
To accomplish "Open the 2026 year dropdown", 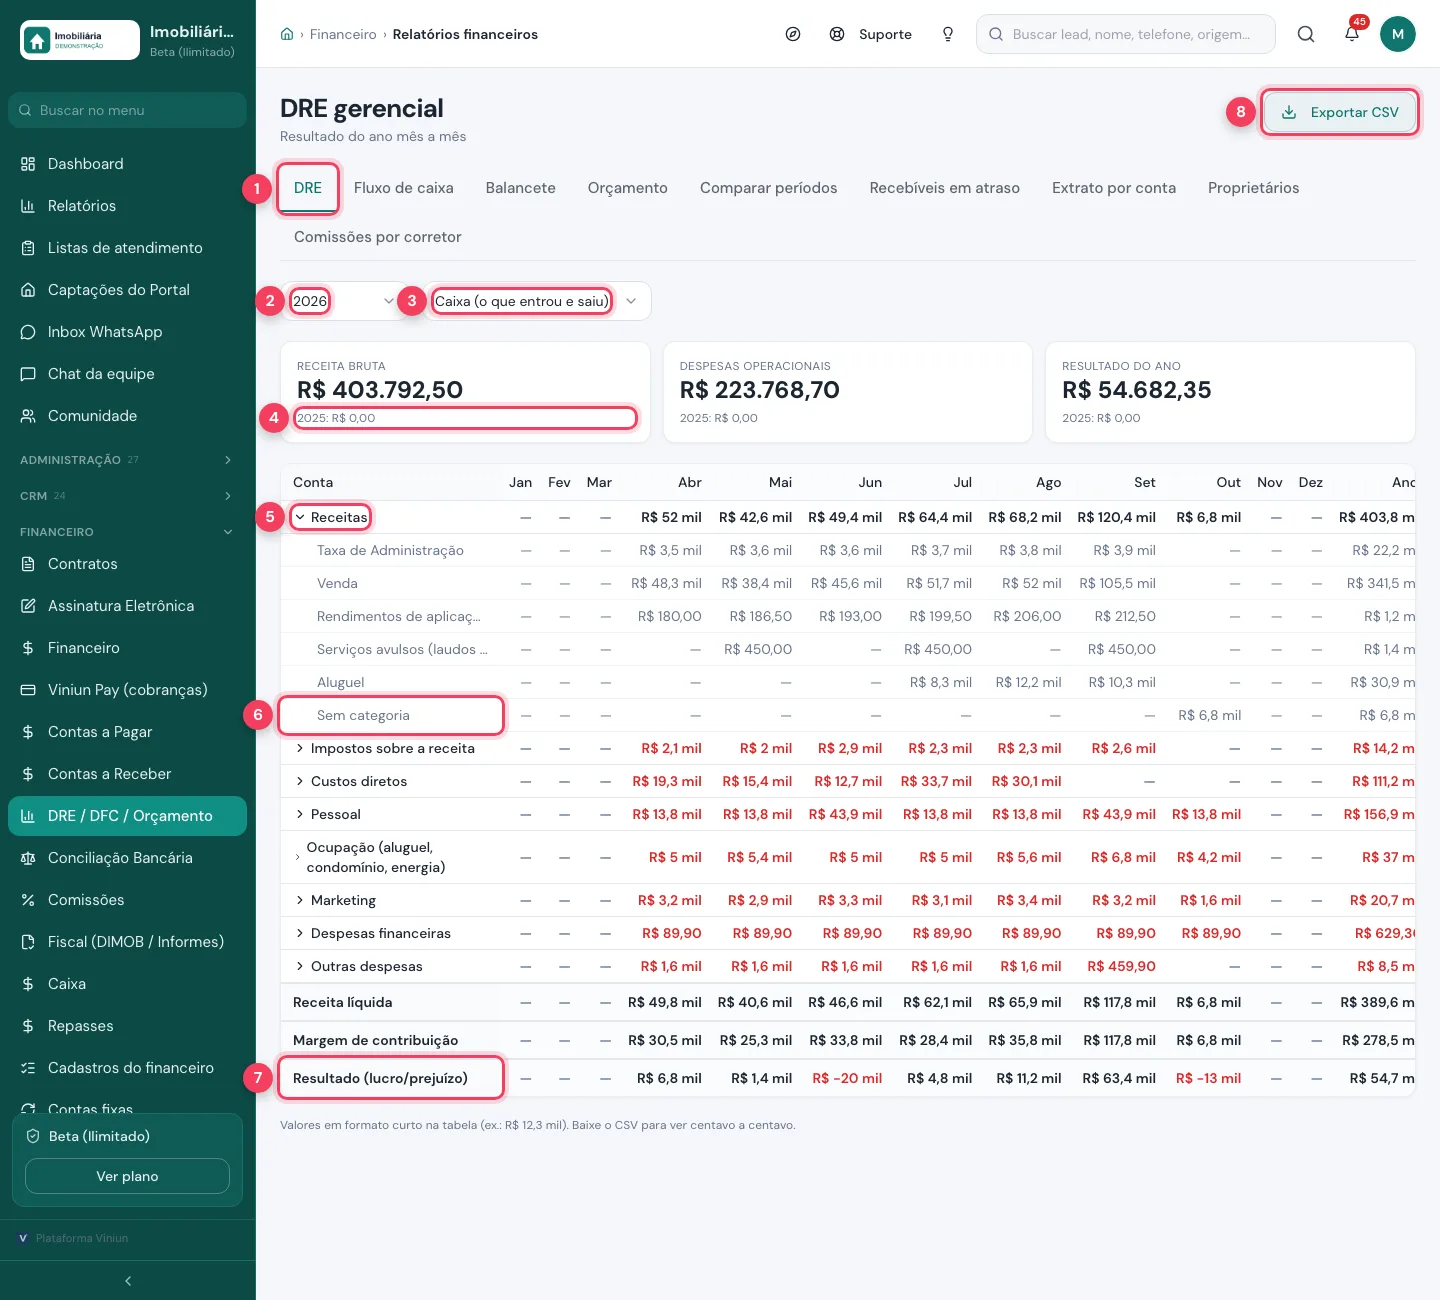I will 343,301.
